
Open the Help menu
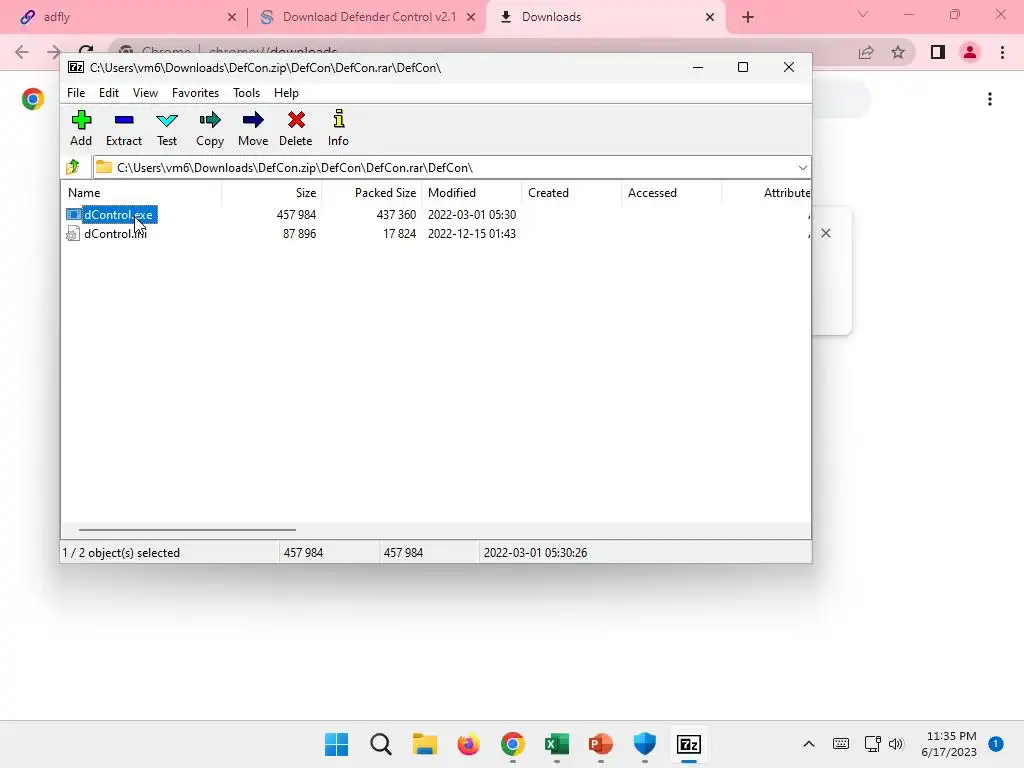[286, 93]
